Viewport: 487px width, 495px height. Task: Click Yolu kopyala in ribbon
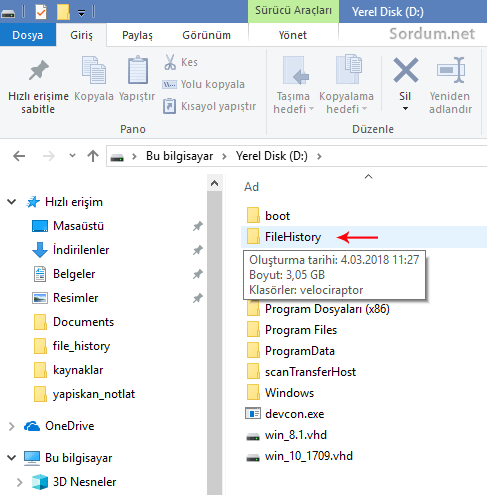(204, 84)
